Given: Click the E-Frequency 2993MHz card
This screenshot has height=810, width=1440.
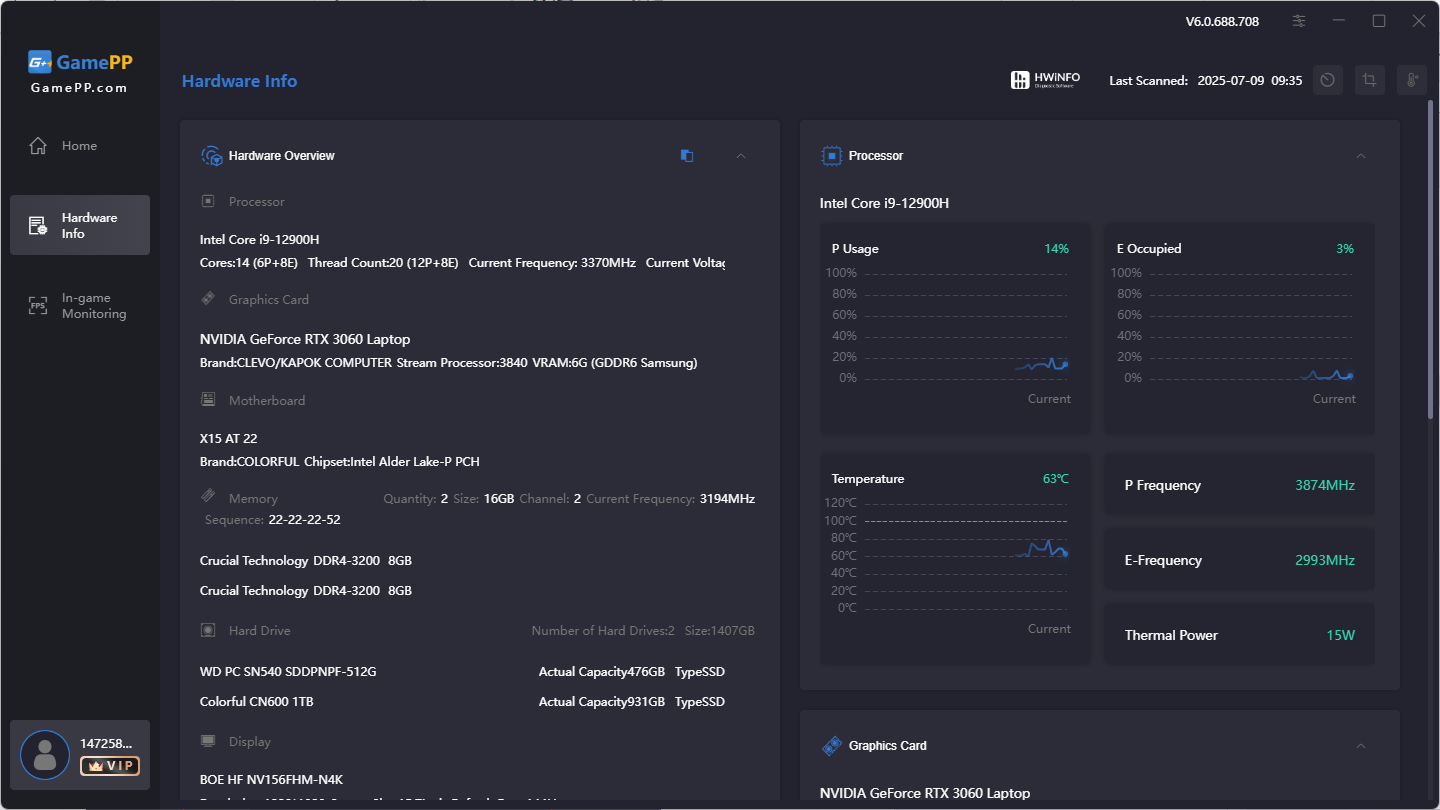Looking at the screenshot, I should point(1239,560).
